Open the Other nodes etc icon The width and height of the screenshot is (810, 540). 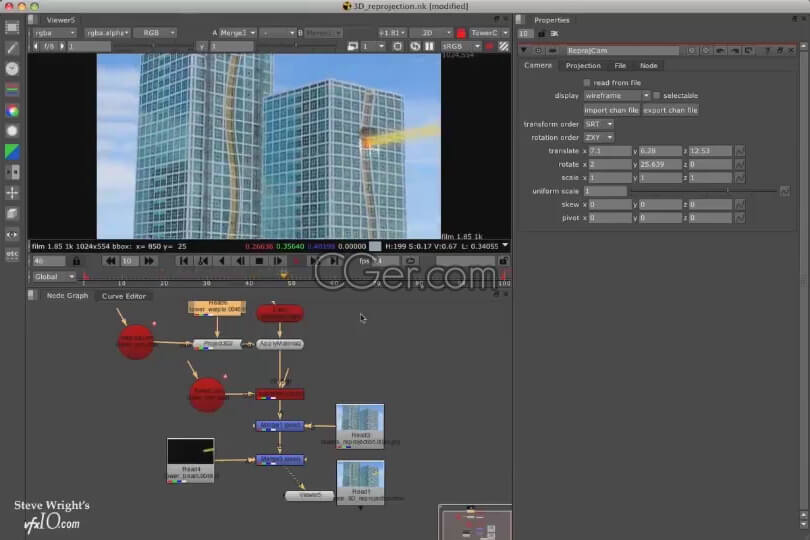(x=12, y=254)
